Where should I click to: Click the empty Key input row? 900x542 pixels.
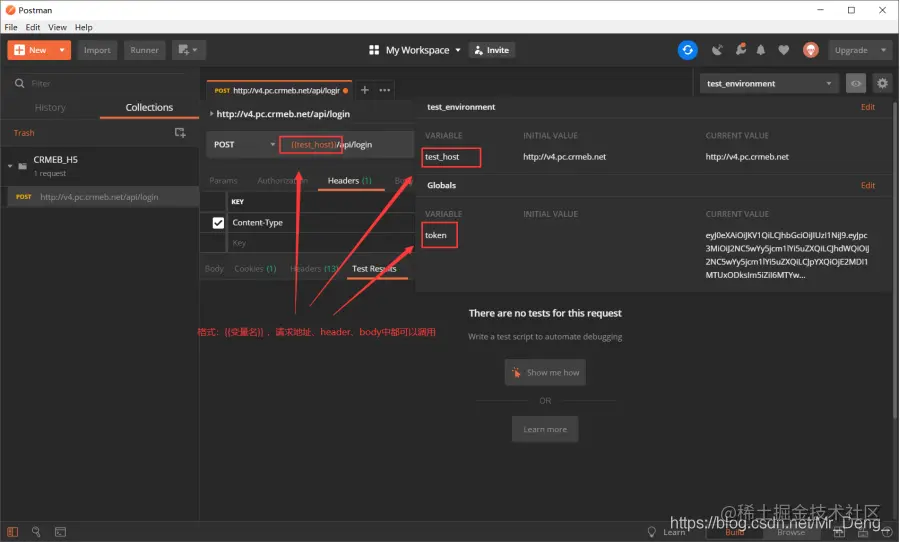coord(321,243)
